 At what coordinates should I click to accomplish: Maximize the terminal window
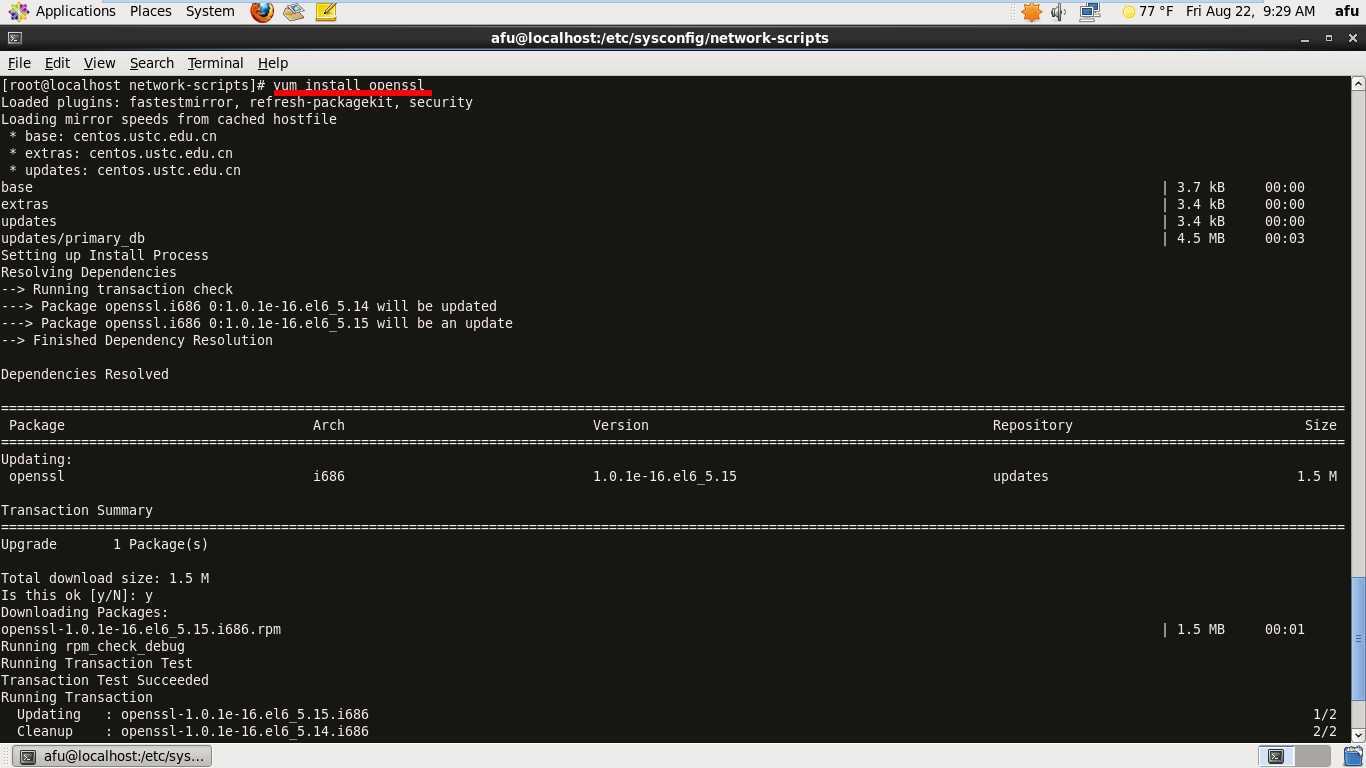(x=1330, y=38)
